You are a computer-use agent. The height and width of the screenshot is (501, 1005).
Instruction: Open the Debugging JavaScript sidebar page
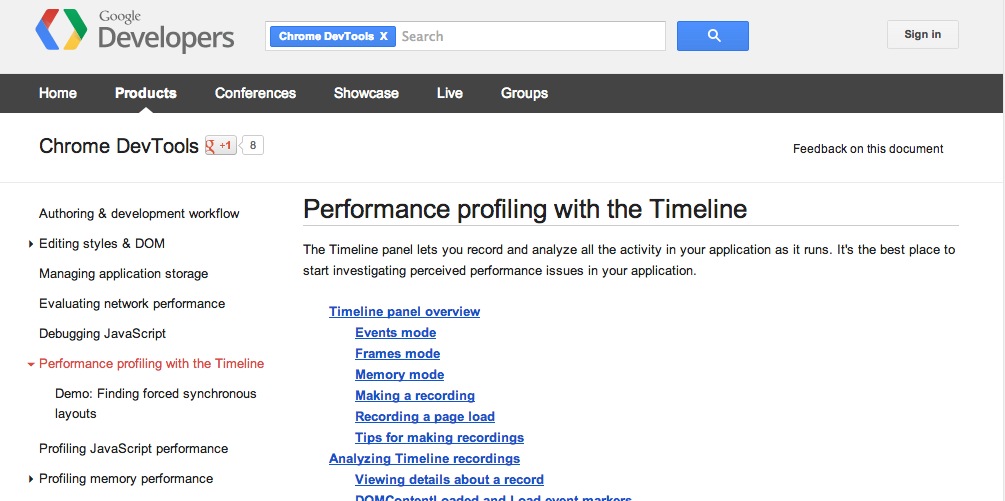pyautogui.click(x=102, y=334)
